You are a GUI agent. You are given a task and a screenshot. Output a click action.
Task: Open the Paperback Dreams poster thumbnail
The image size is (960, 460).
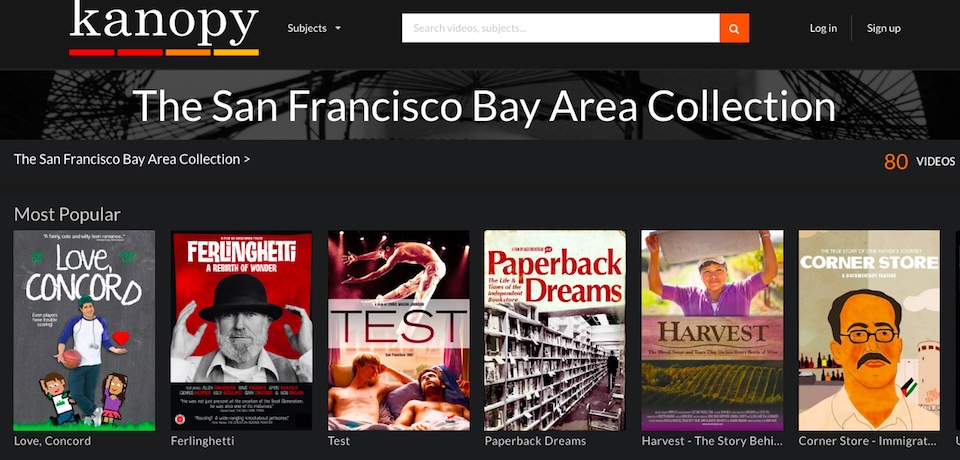click(555, 331)
